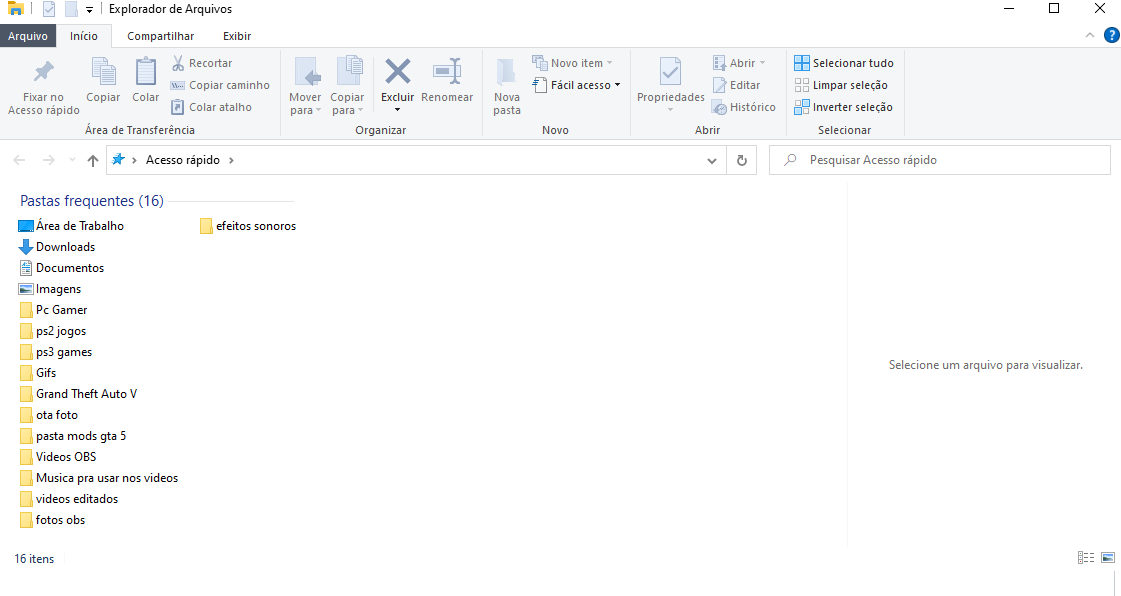Refresh the Acesso rápido view
This screenshot has height=596, width=1121.
pyautogui.click(x=741, y=160)
